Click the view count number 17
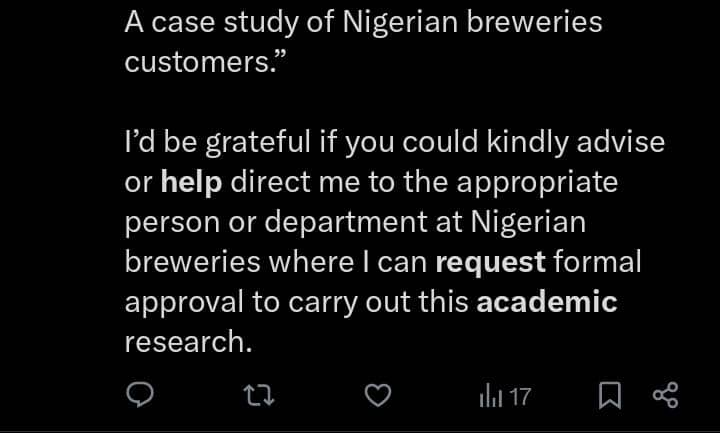Viewport: 720px width, 433px height. coord(519,397)
